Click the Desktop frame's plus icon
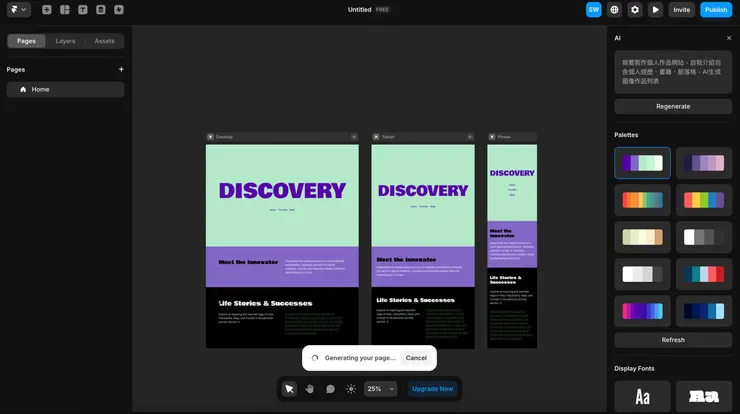 point(353,137)
